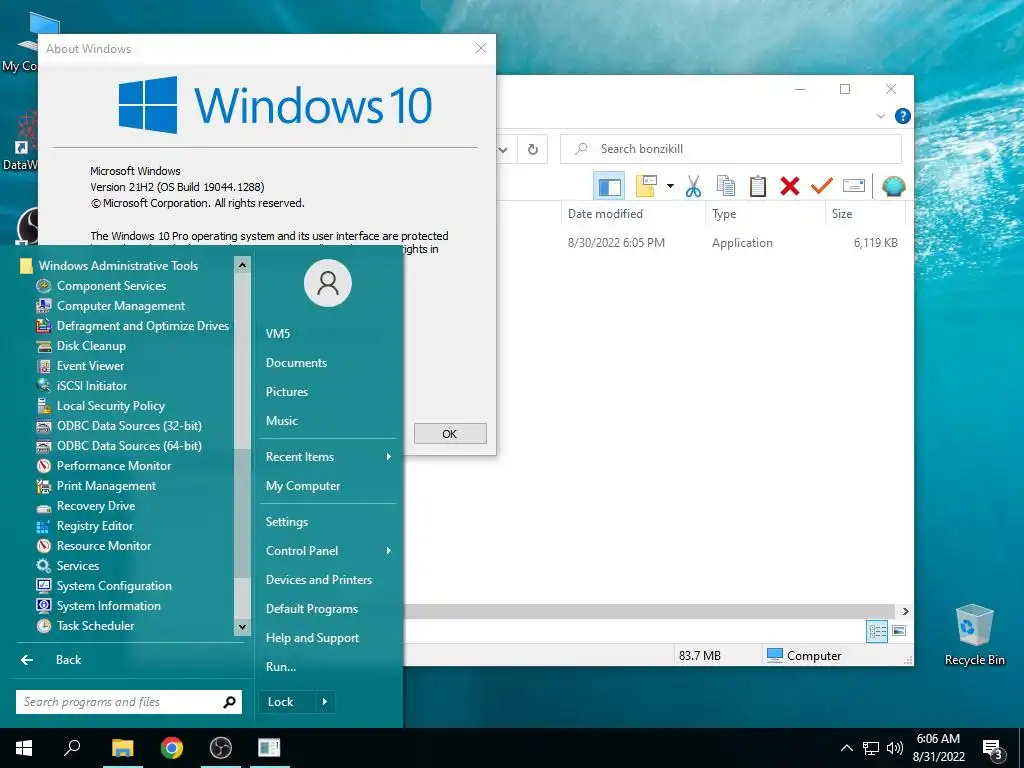The height and width of the screenshot is (768, 1024).
Task: Open Settings from Start menu
Action: pyautogui.click(x=287, y=522)
